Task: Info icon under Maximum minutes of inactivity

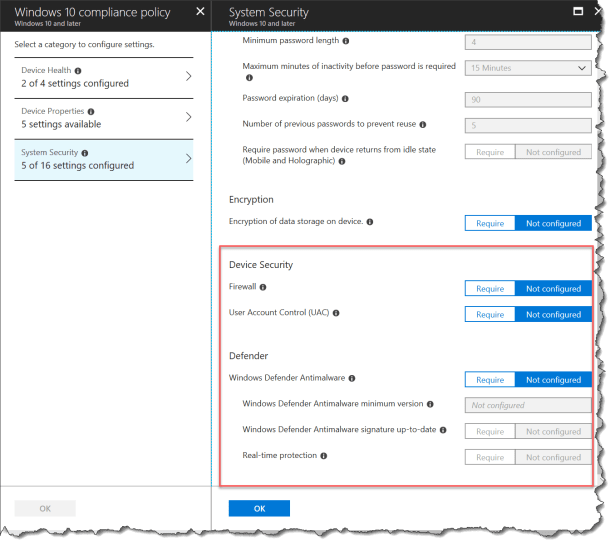Action: (x=249, y=78)
